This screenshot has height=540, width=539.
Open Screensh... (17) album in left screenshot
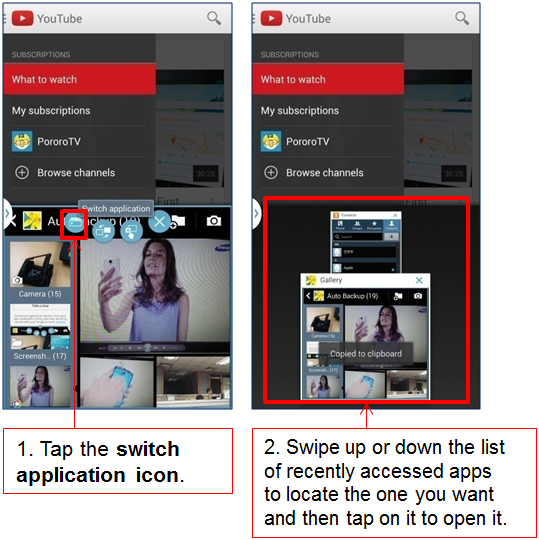pos(40,332)
